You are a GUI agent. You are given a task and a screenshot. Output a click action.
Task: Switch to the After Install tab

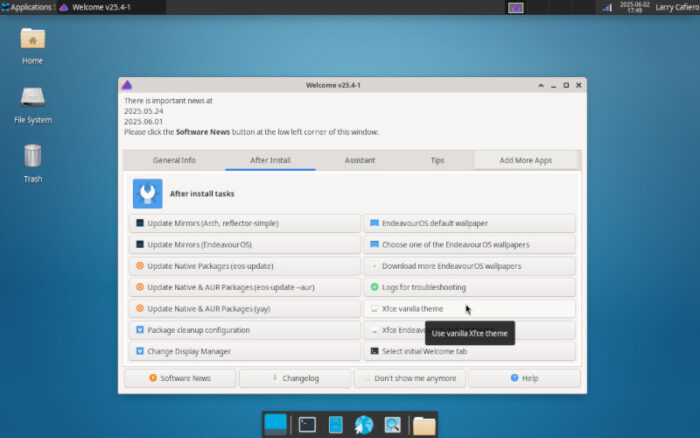(270, 160)
